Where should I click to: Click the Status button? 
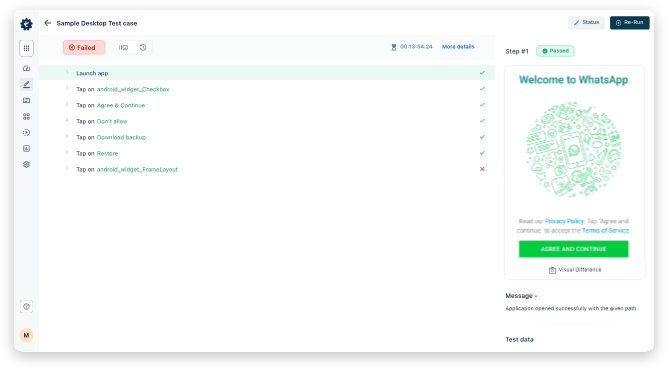click(586, 23)
